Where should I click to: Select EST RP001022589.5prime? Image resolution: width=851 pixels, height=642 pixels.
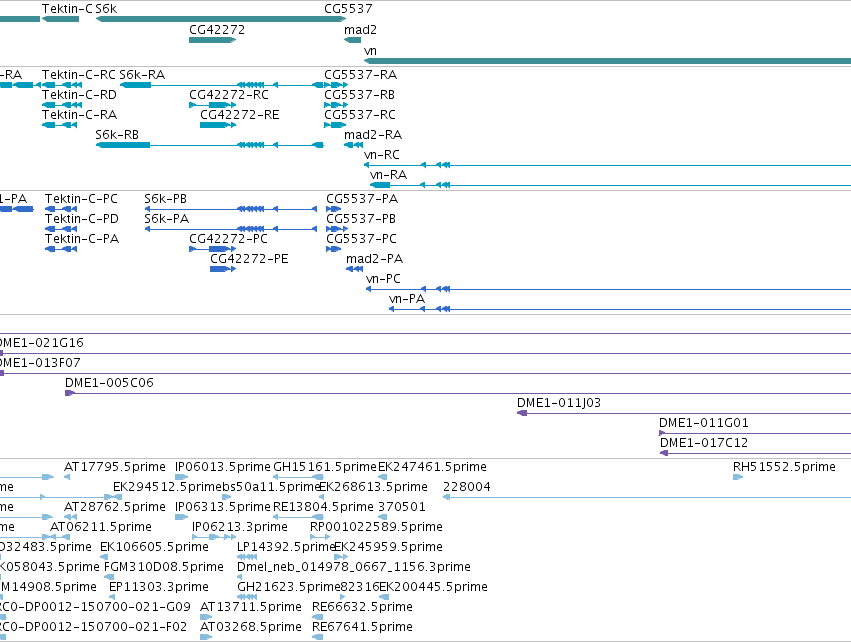click(x=320, y=537)
